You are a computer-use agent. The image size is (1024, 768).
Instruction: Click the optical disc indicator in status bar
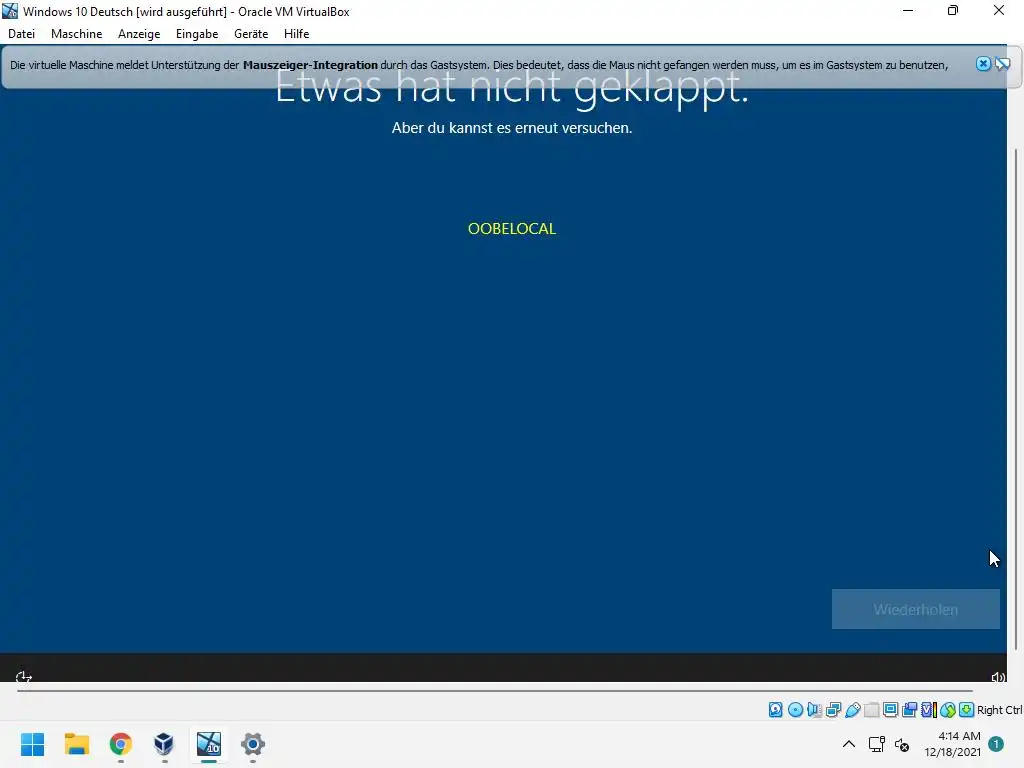point(795,710)
